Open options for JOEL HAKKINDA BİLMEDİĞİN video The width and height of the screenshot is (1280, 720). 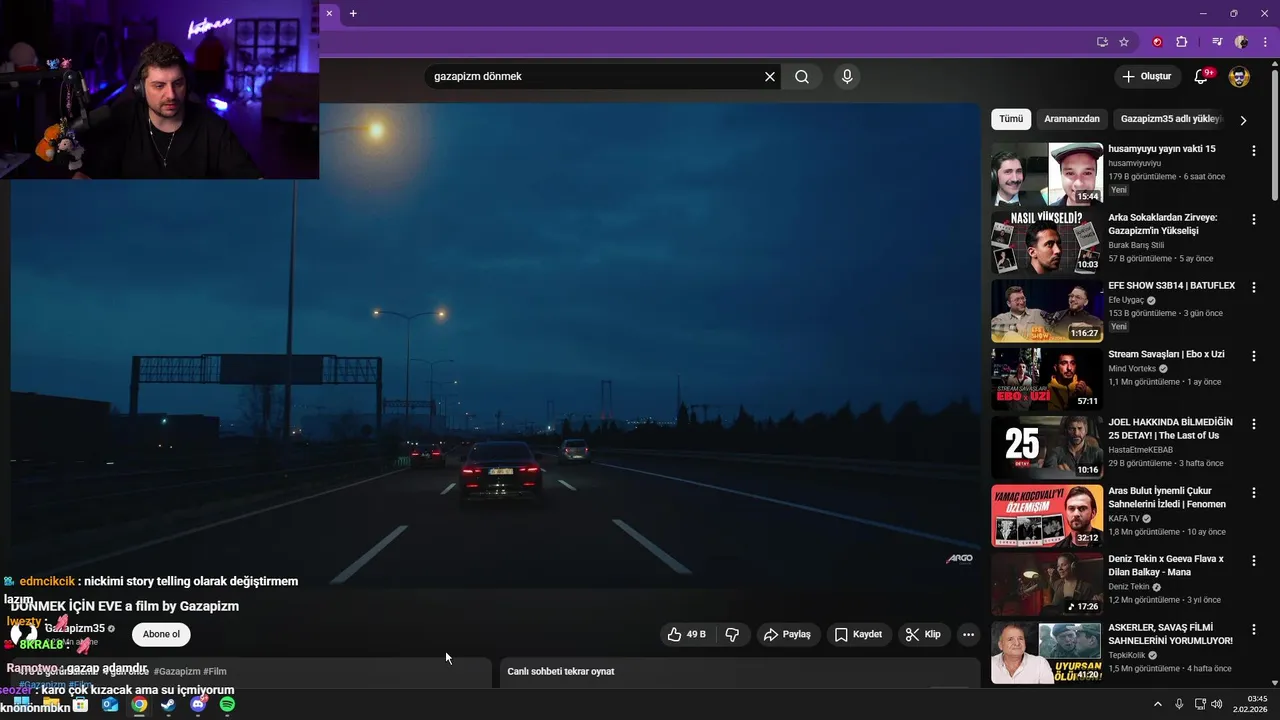point(1253,424)
